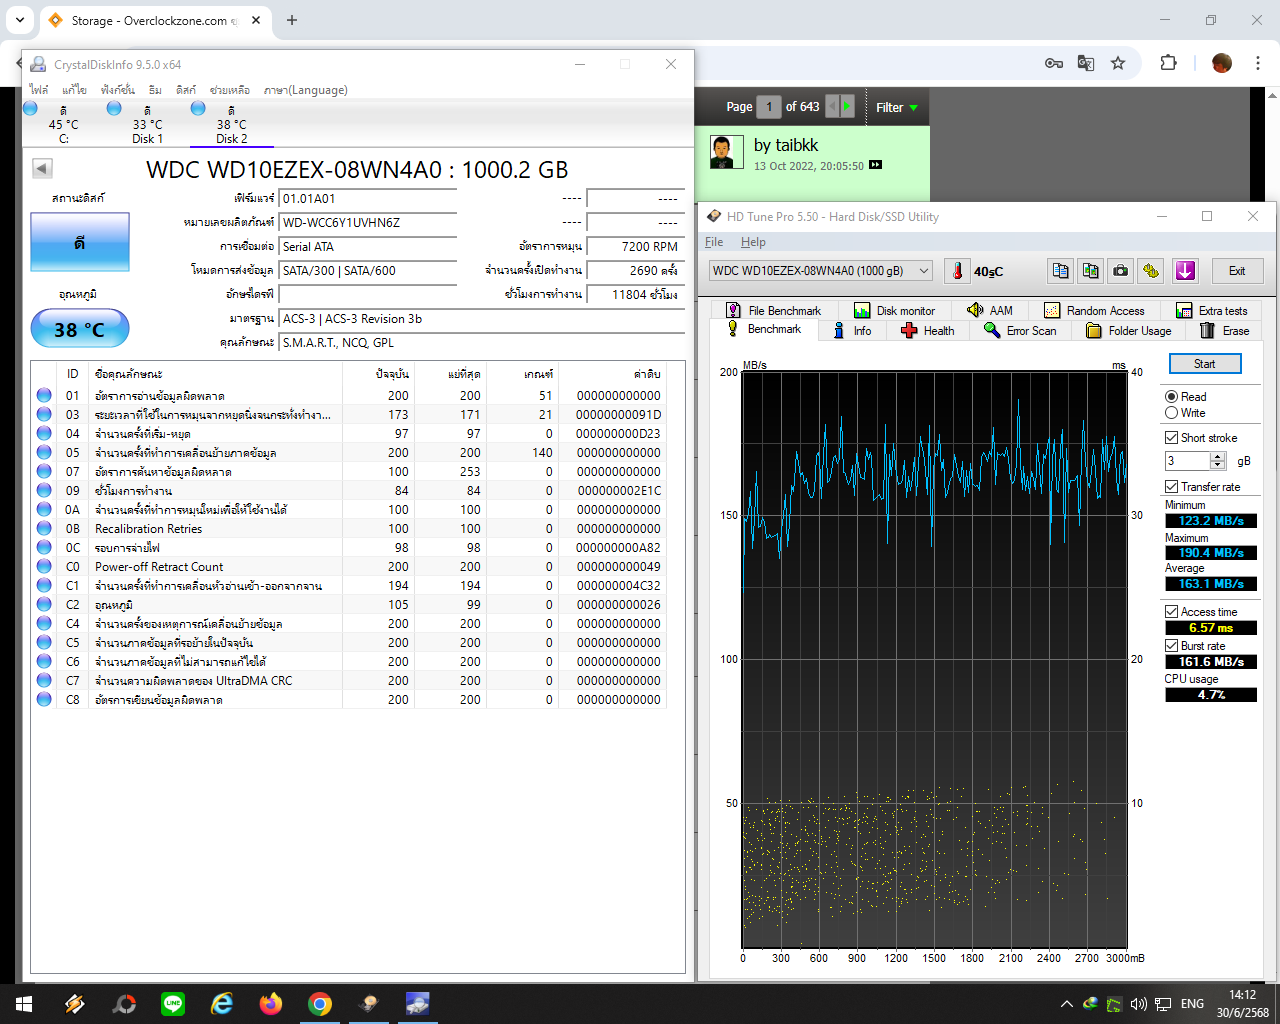The width and height of the screenshot is (1280, 1024).
Task: Open the ภาษา(Language) menu
Action: tap(305, 90)
